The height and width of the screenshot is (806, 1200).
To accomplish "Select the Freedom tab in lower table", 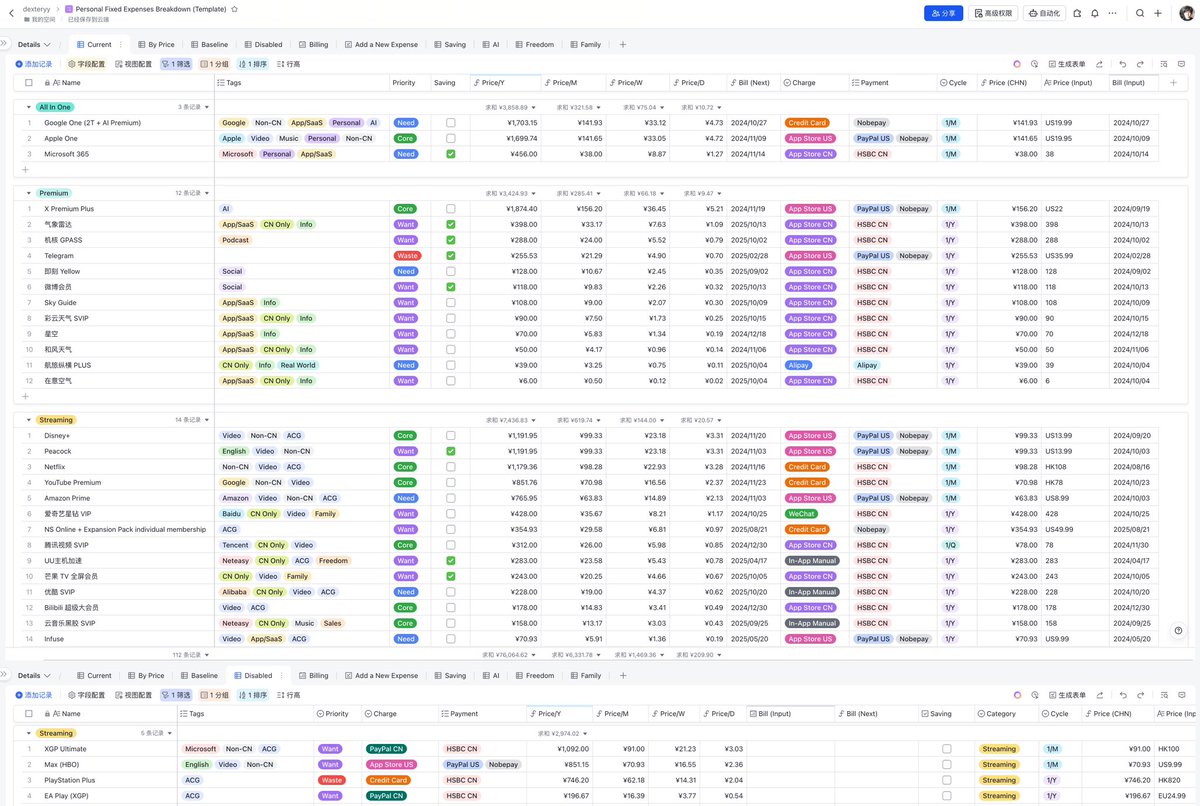I will click(x=534, y=675).
